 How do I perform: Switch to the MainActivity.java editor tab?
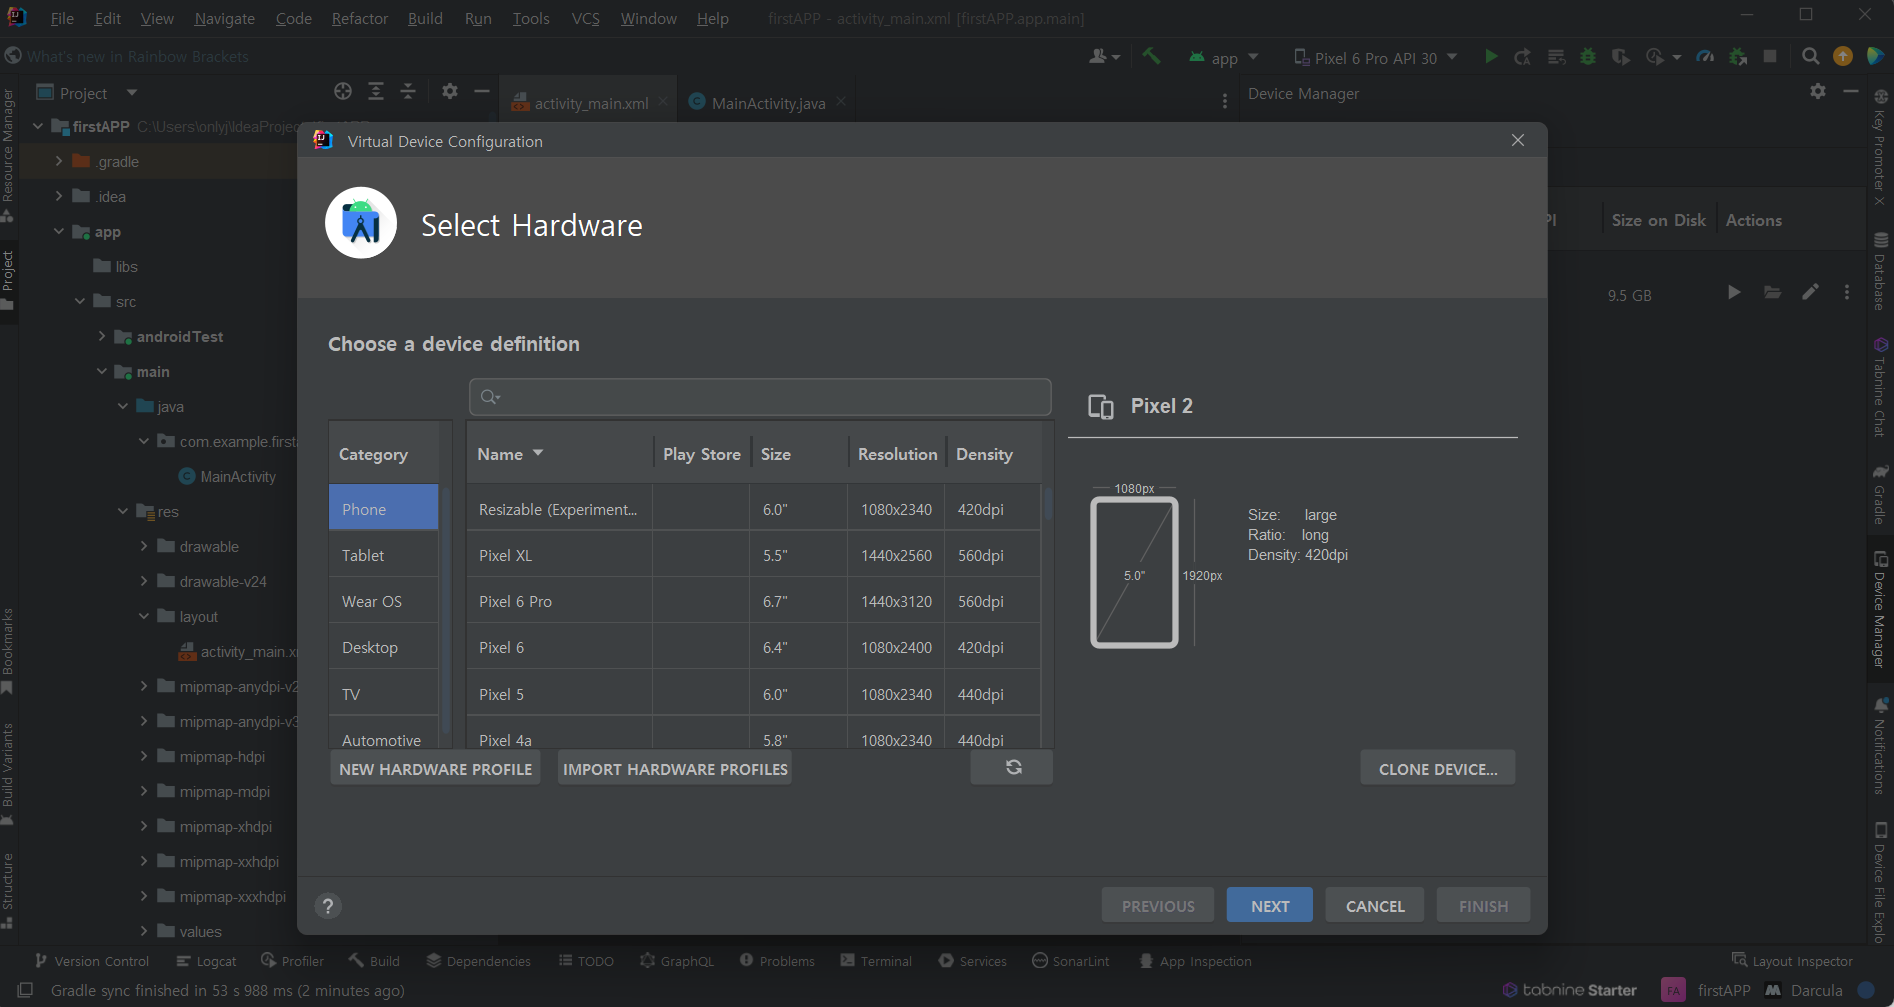coord(767,103)
